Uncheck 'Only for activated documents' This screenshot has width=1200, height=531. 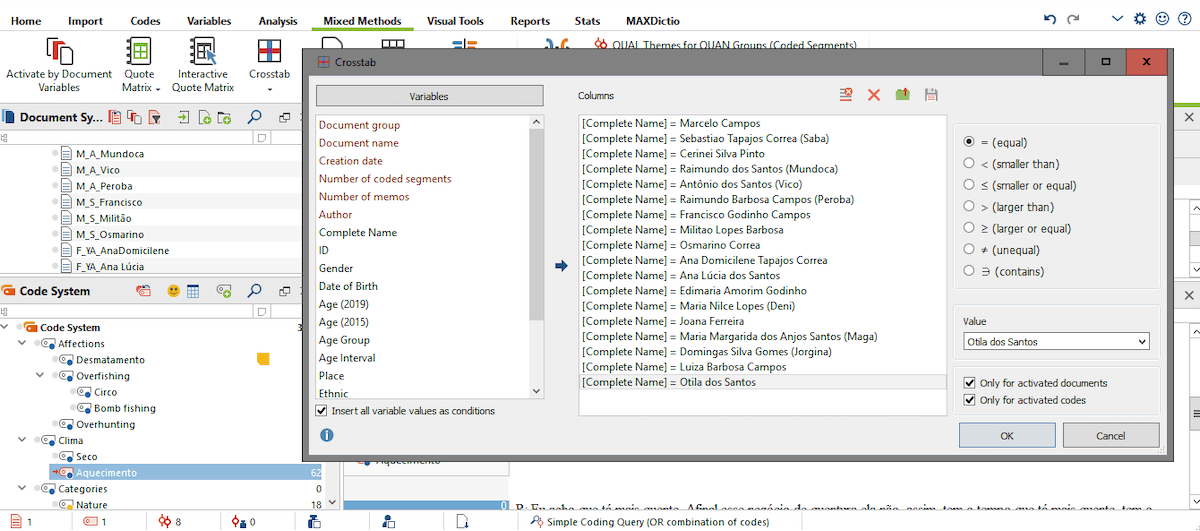click(x=968, y=383)
